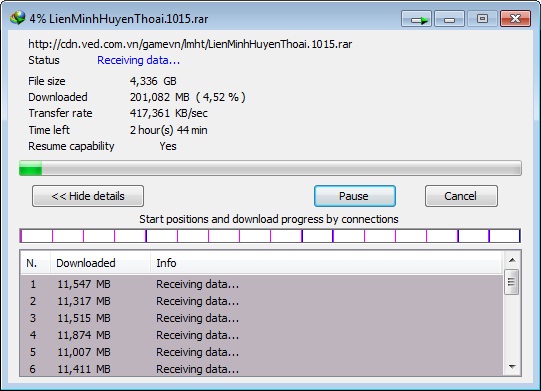Click the scroll up arrow in connections list
541x391 pixels.
tap(512, 260)
